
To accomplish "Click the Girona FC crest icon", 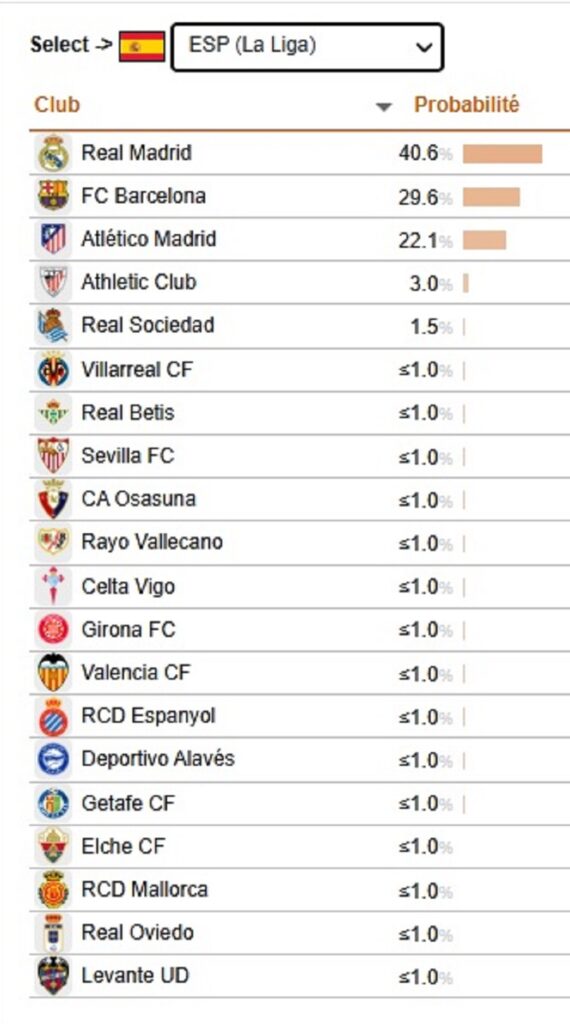I will (x=54, y=630).
